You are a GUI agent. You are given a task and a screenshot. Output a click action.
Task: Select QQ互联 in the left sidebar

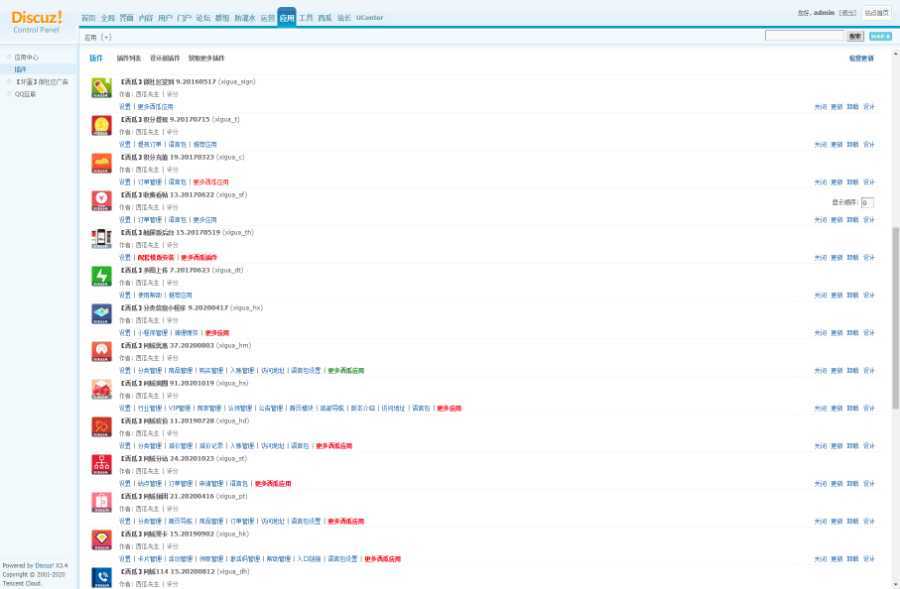pos(25,93)
